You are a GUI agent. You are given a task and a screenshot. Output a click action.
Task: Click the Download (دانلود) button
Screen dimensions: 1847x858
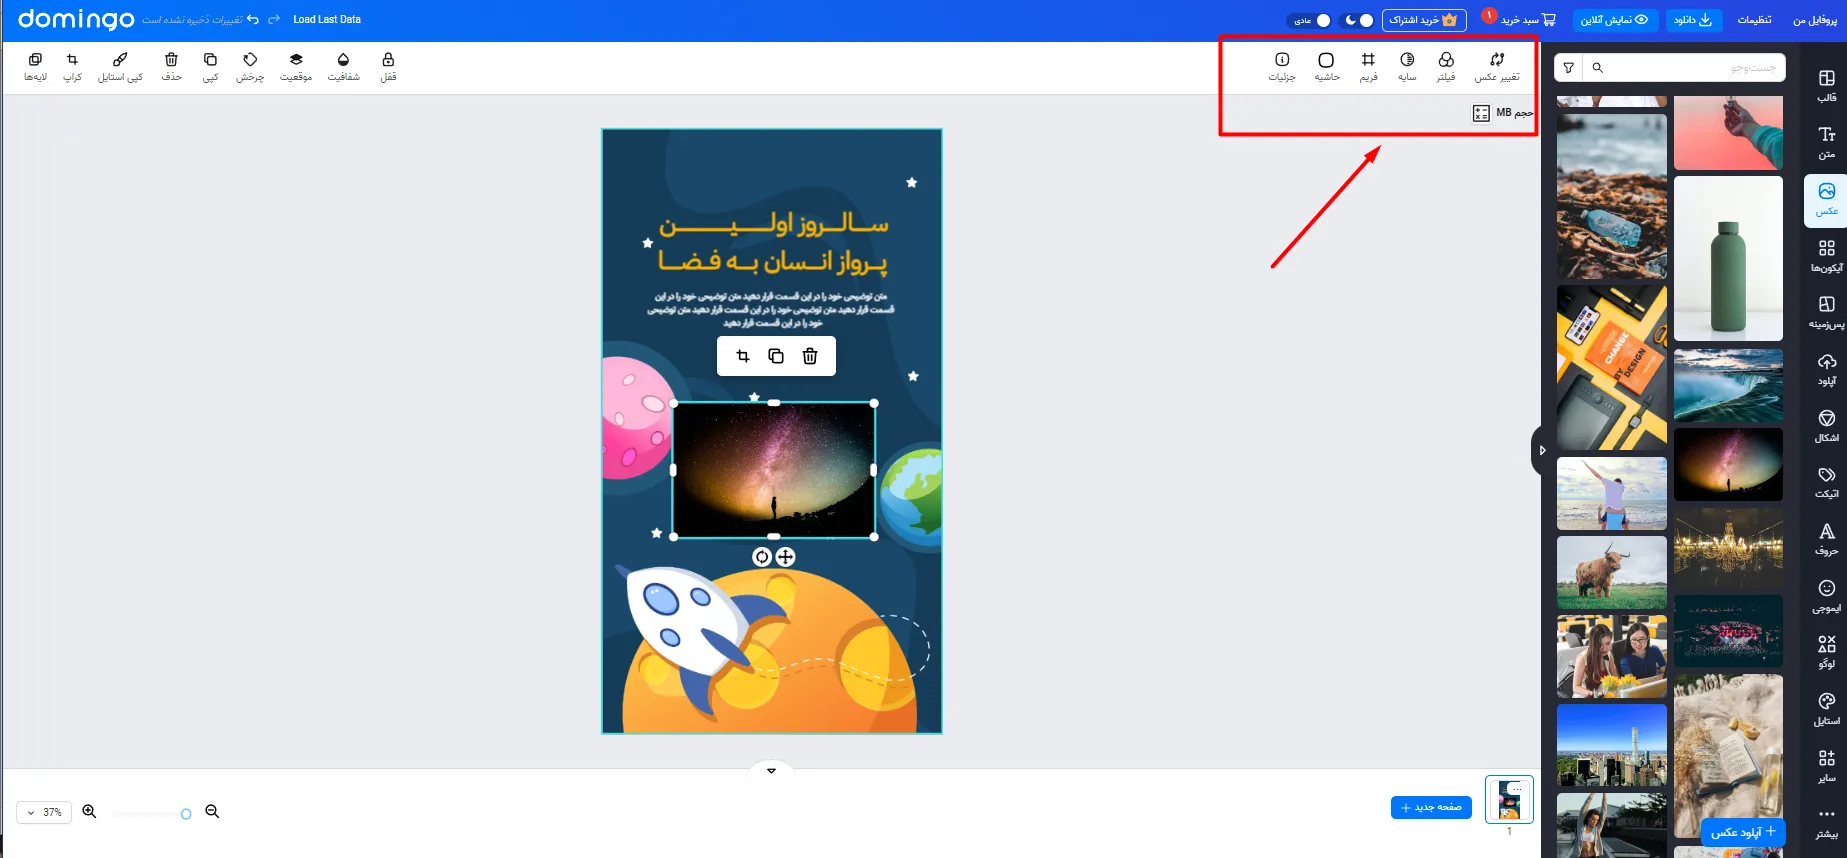[1693, 20]
